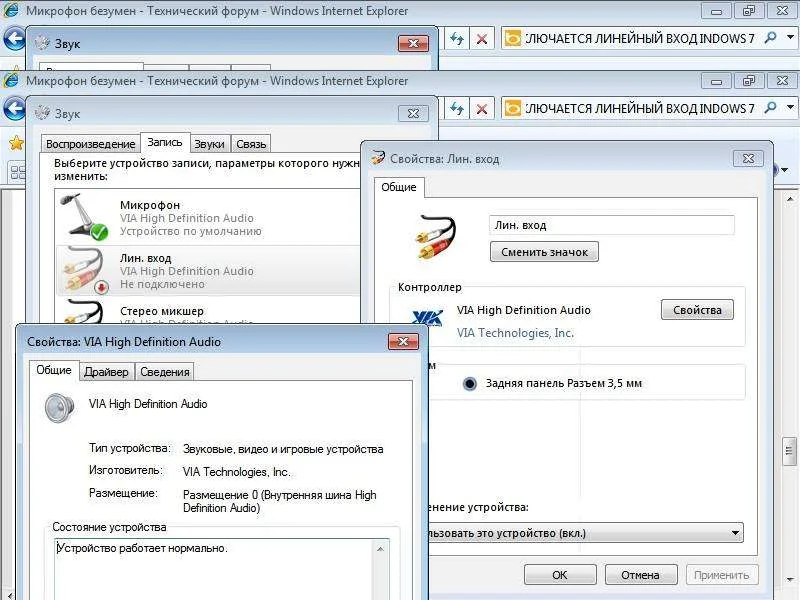Refresh page in the front IE window
Screen dimensions: 800x600
(457, 109)
